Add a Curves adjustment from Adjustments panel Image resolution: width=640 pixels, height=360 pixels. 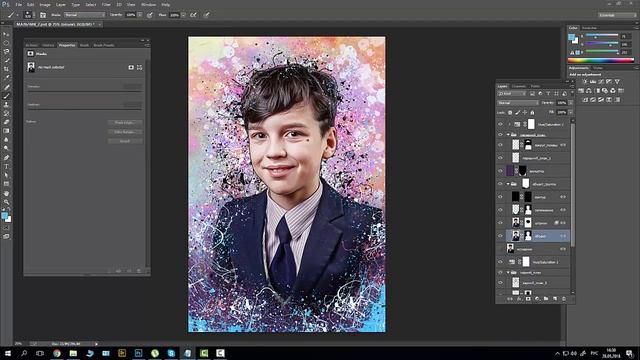[x=601, y=82]
